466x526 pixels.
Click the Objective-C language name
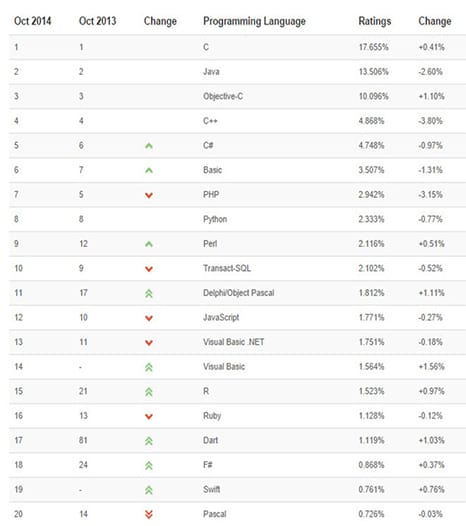click(223, 96)
